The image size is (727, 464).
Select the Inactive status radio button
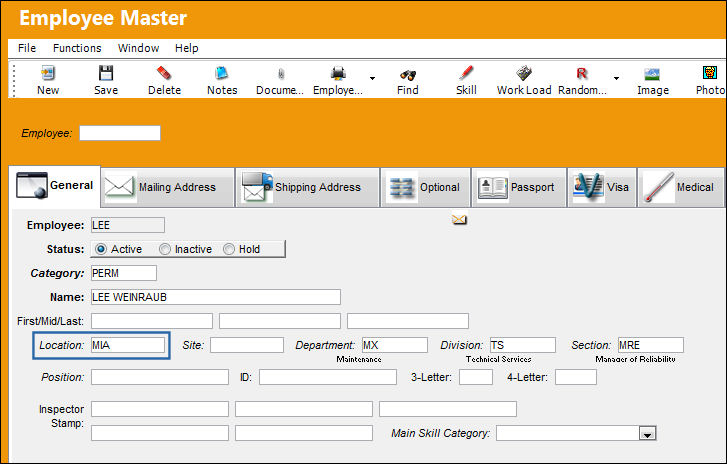[165, 249]
